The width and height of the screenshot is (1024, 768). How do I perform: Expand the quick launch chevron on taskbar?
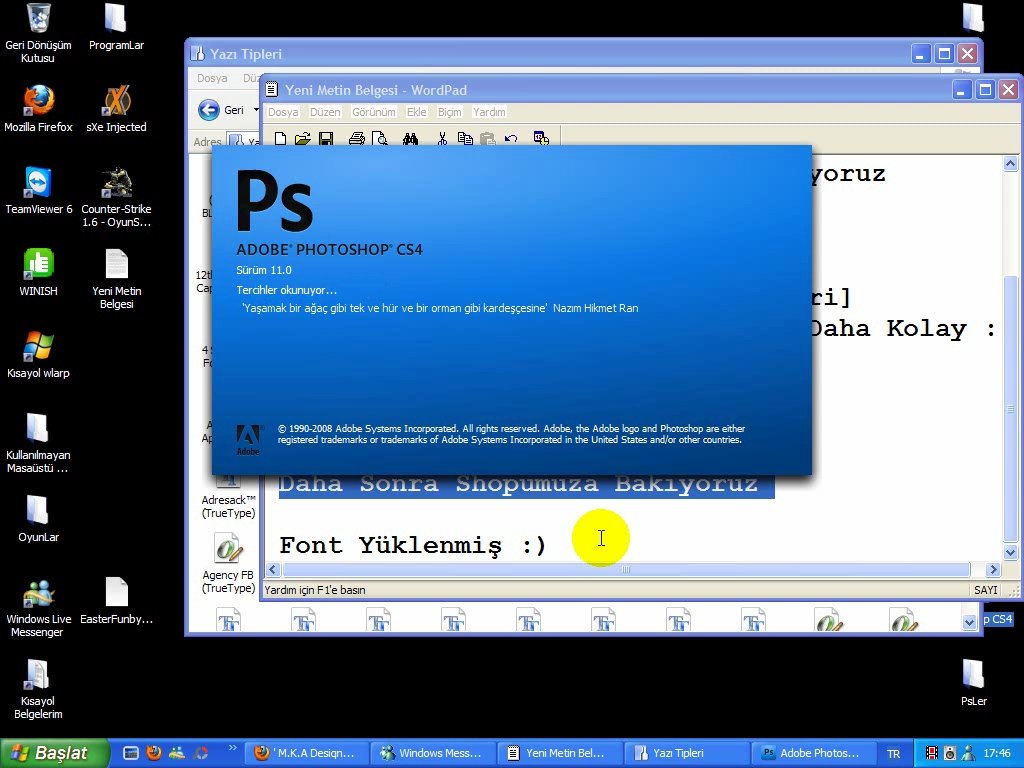(232, 748)
